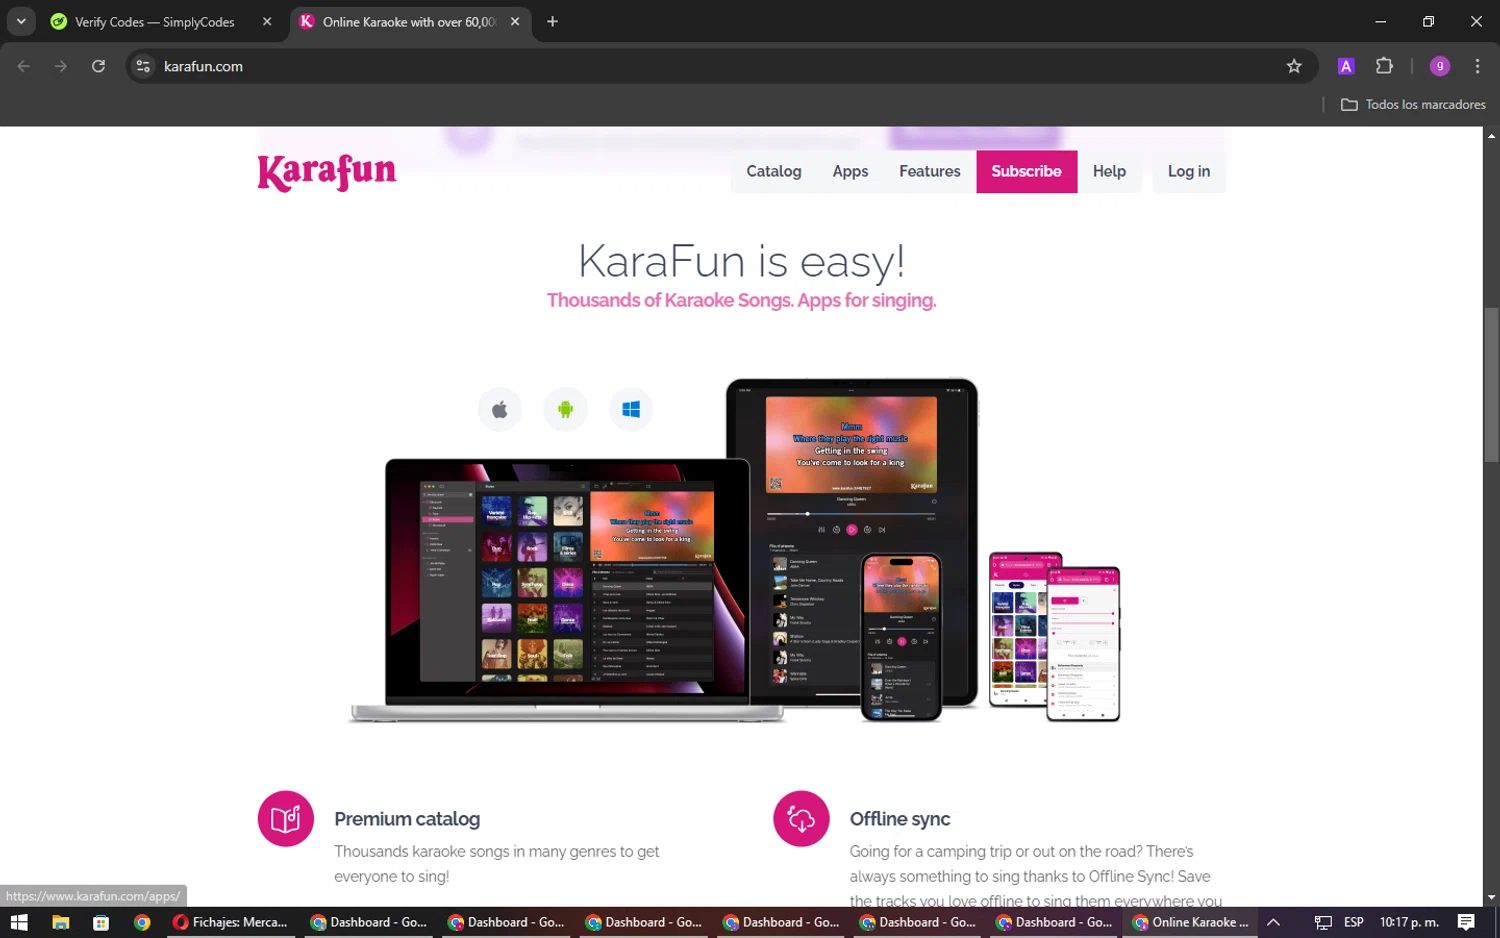1500x938 pixels.
Task: Close the Online Karaoke tab
Action: [x=515, y=21]
